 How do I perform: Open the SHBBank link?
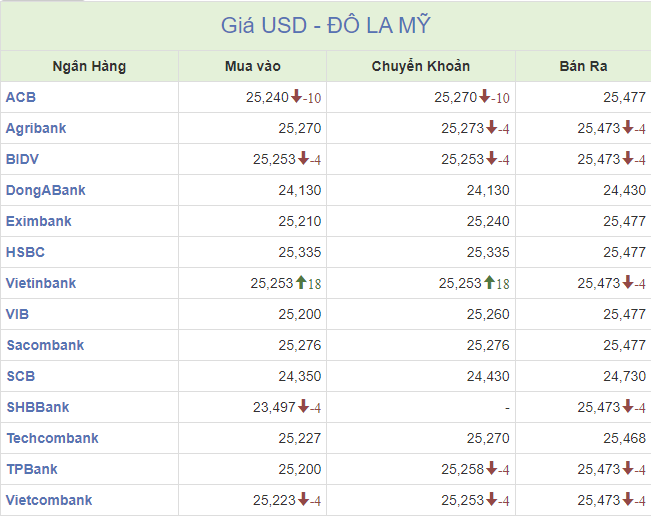point(38,407)
